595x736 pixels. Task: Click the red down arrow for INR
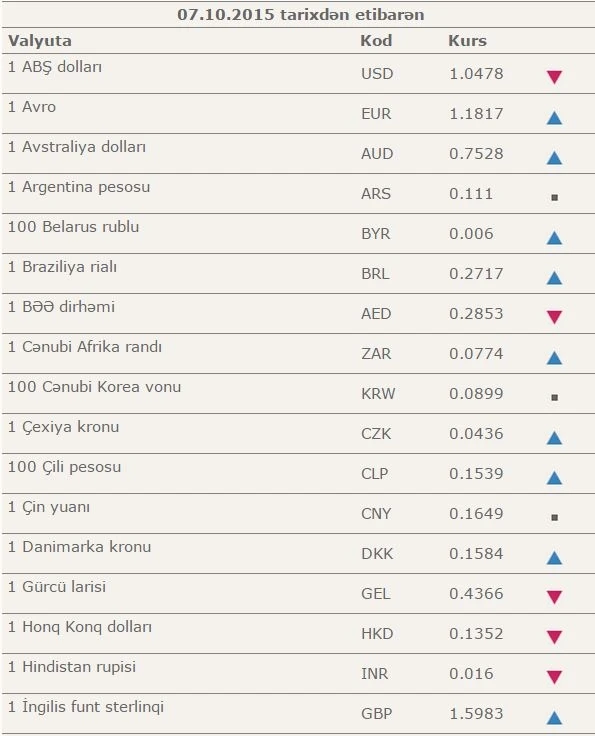(554, 677)
